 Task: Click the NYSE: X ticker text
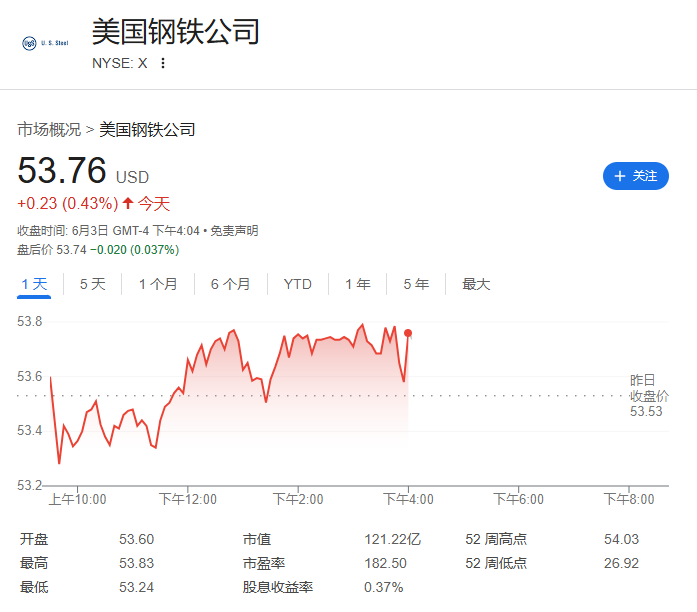click(x=120, y=63)
